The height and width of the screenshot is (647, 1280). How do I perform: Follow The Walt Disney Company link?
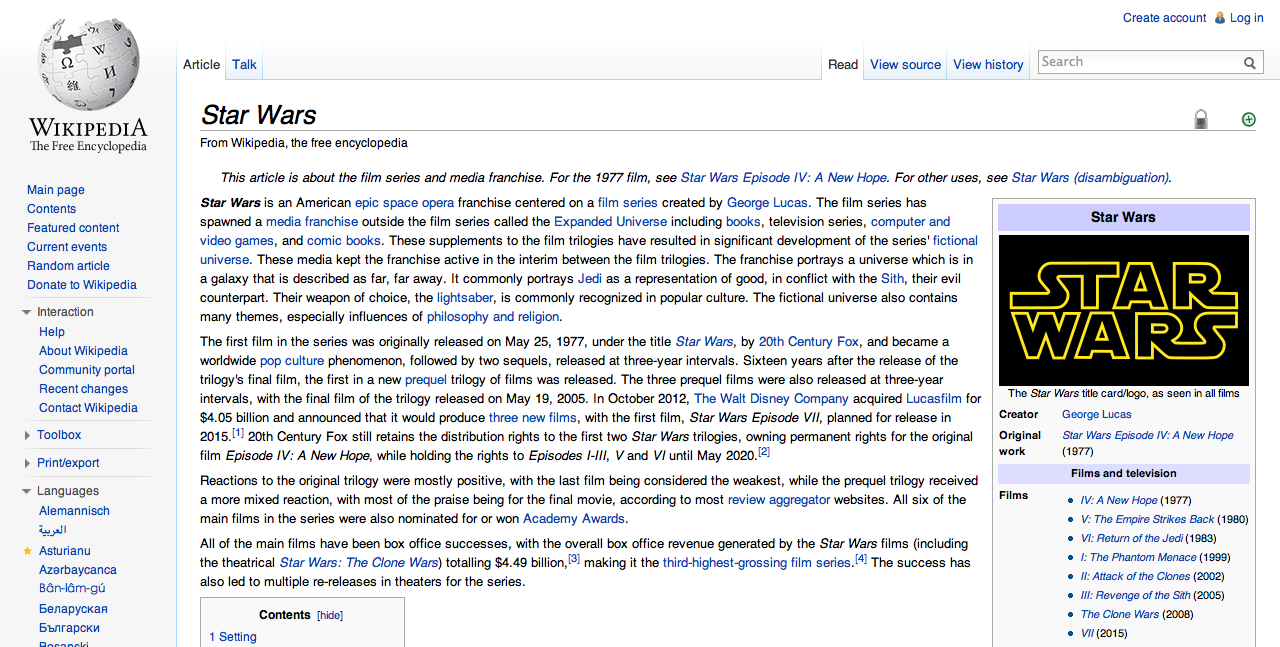(771, 399)
